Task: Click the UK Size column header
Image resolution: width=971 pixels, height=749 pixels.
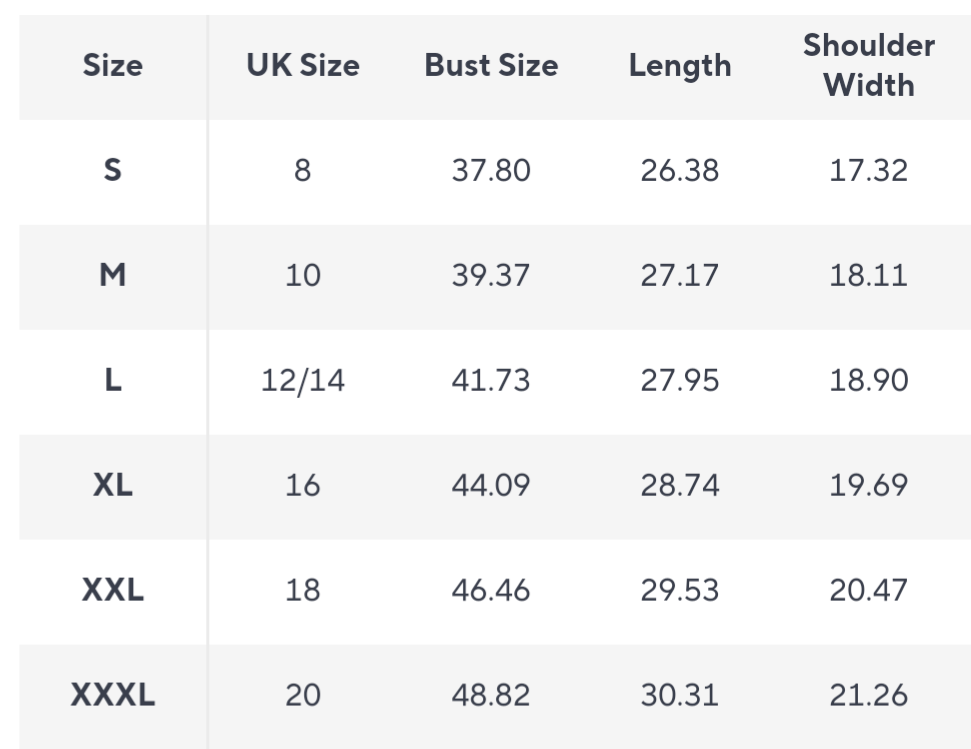Action: click(x=303, y=66)
